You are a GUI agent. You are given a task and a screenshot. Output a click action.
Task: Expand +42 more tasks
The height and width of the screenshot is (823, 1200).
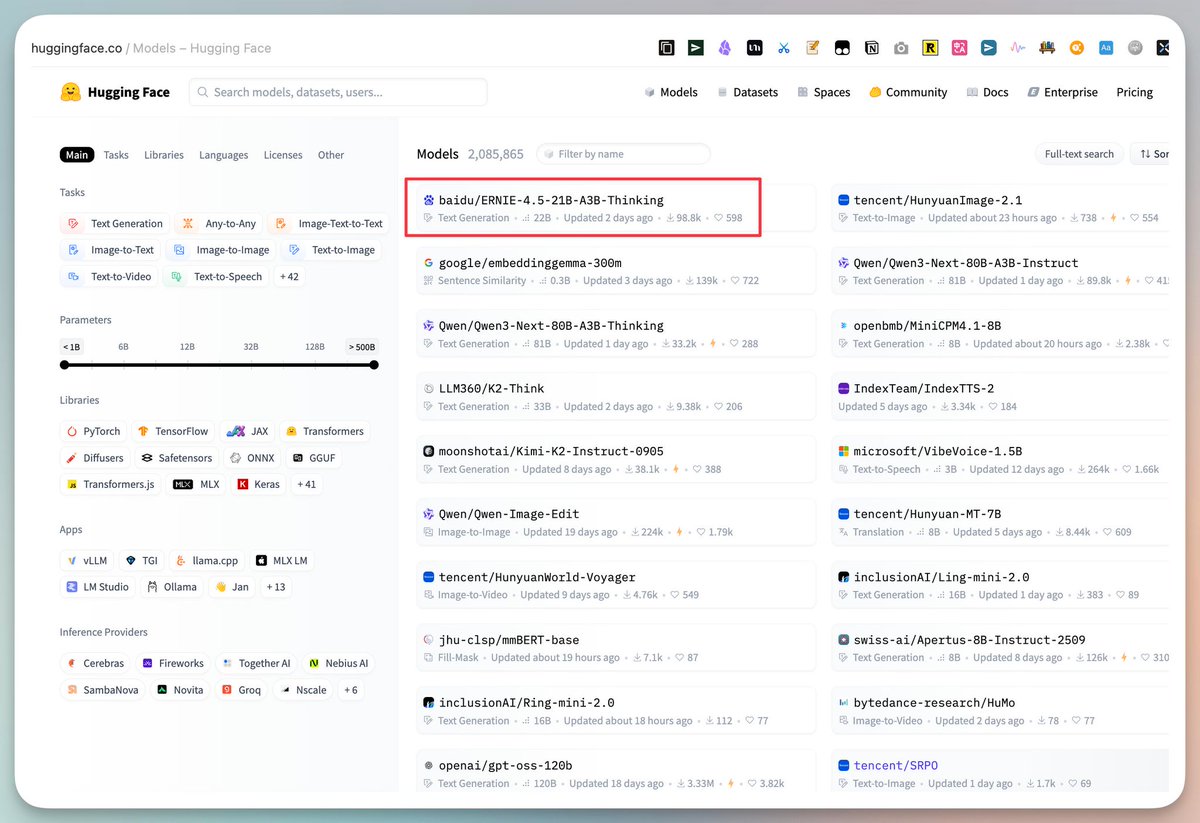289,277
